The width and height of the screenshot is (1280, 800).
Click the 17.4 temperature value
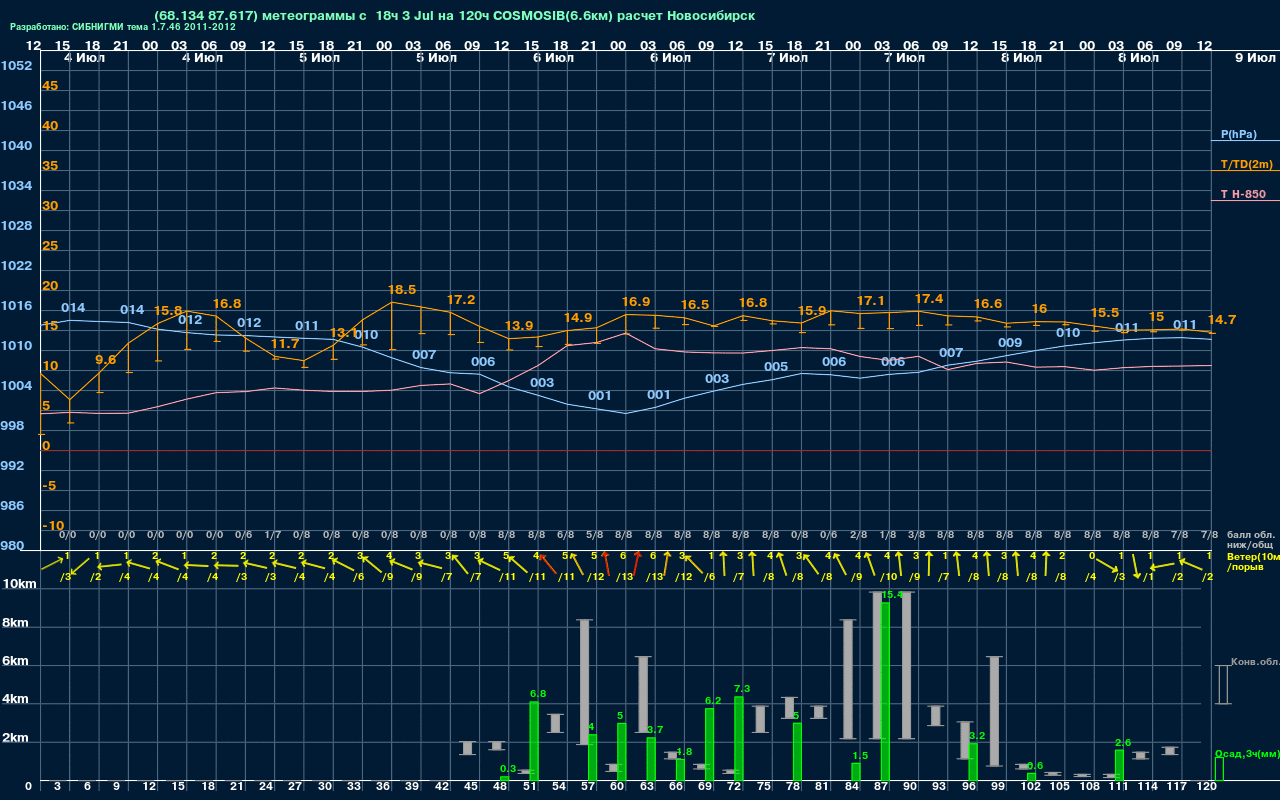[x=929, y=299]
